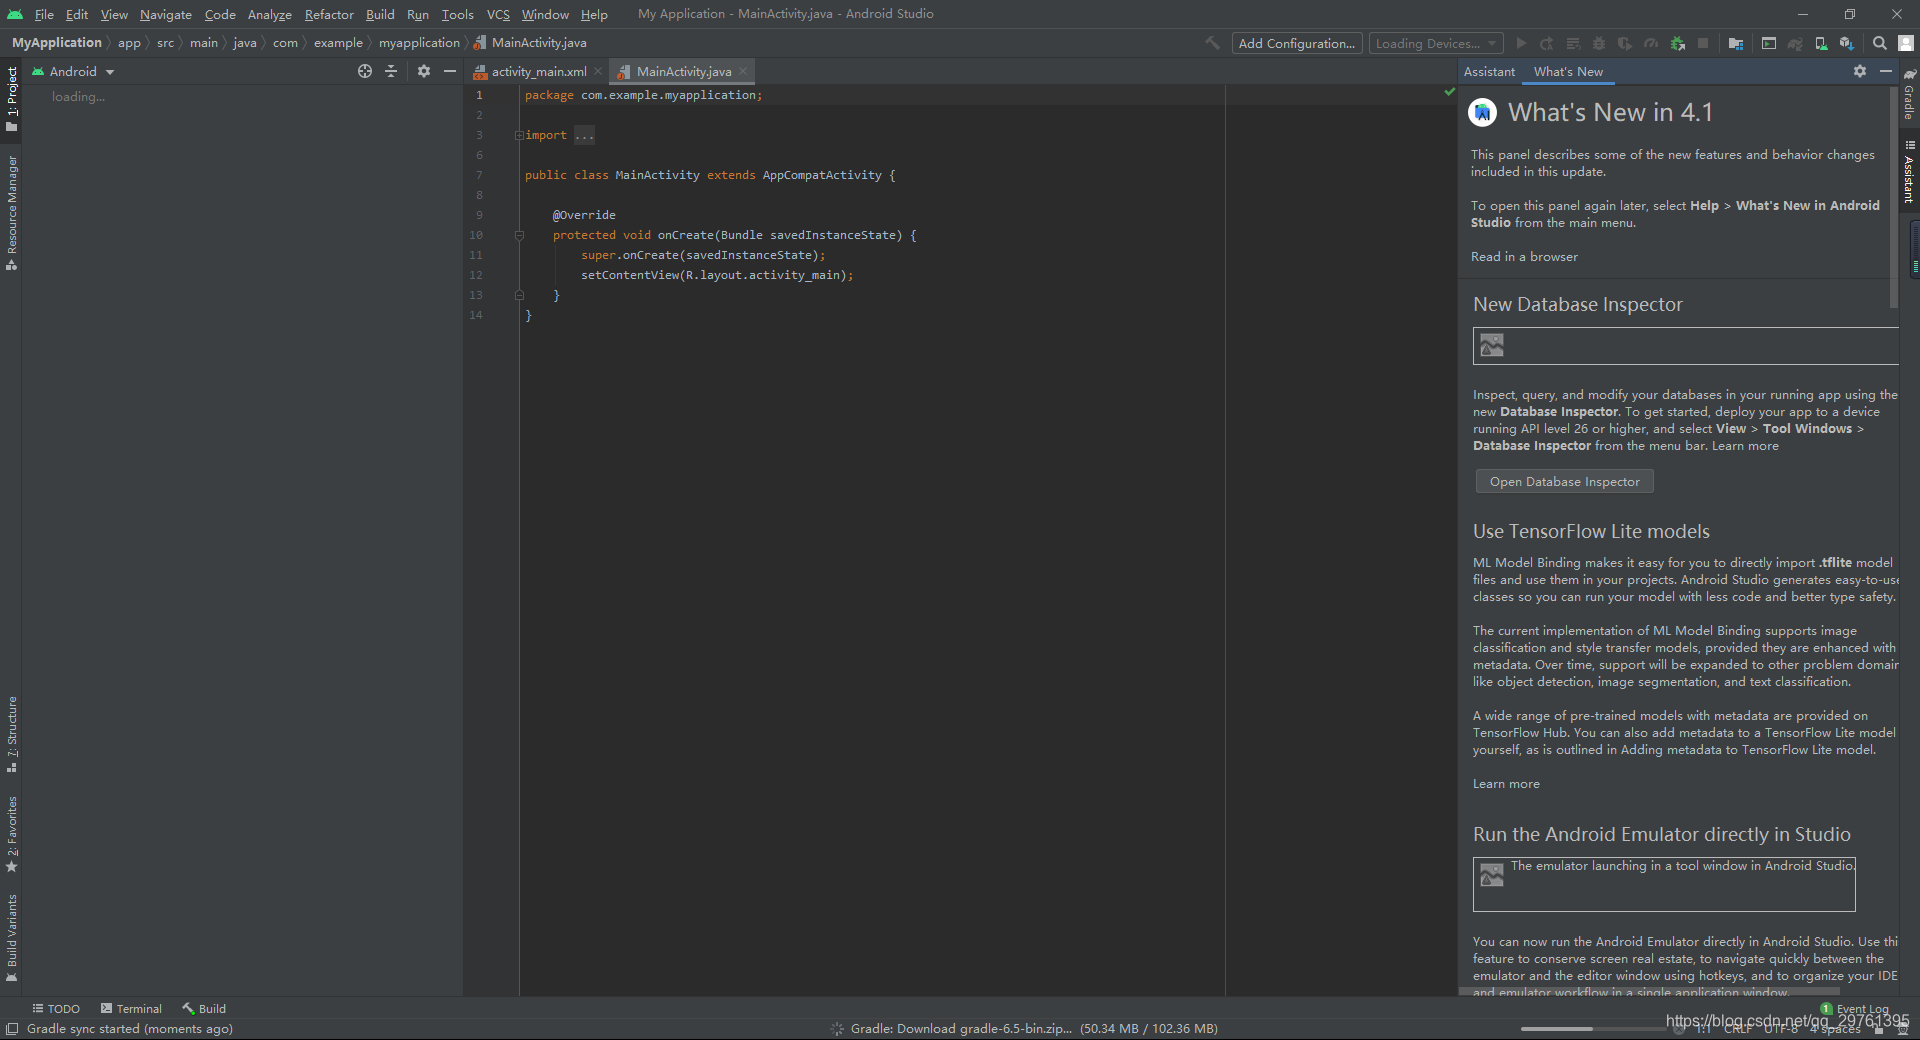Click the Stop square icon

[x=1703, y=43]
